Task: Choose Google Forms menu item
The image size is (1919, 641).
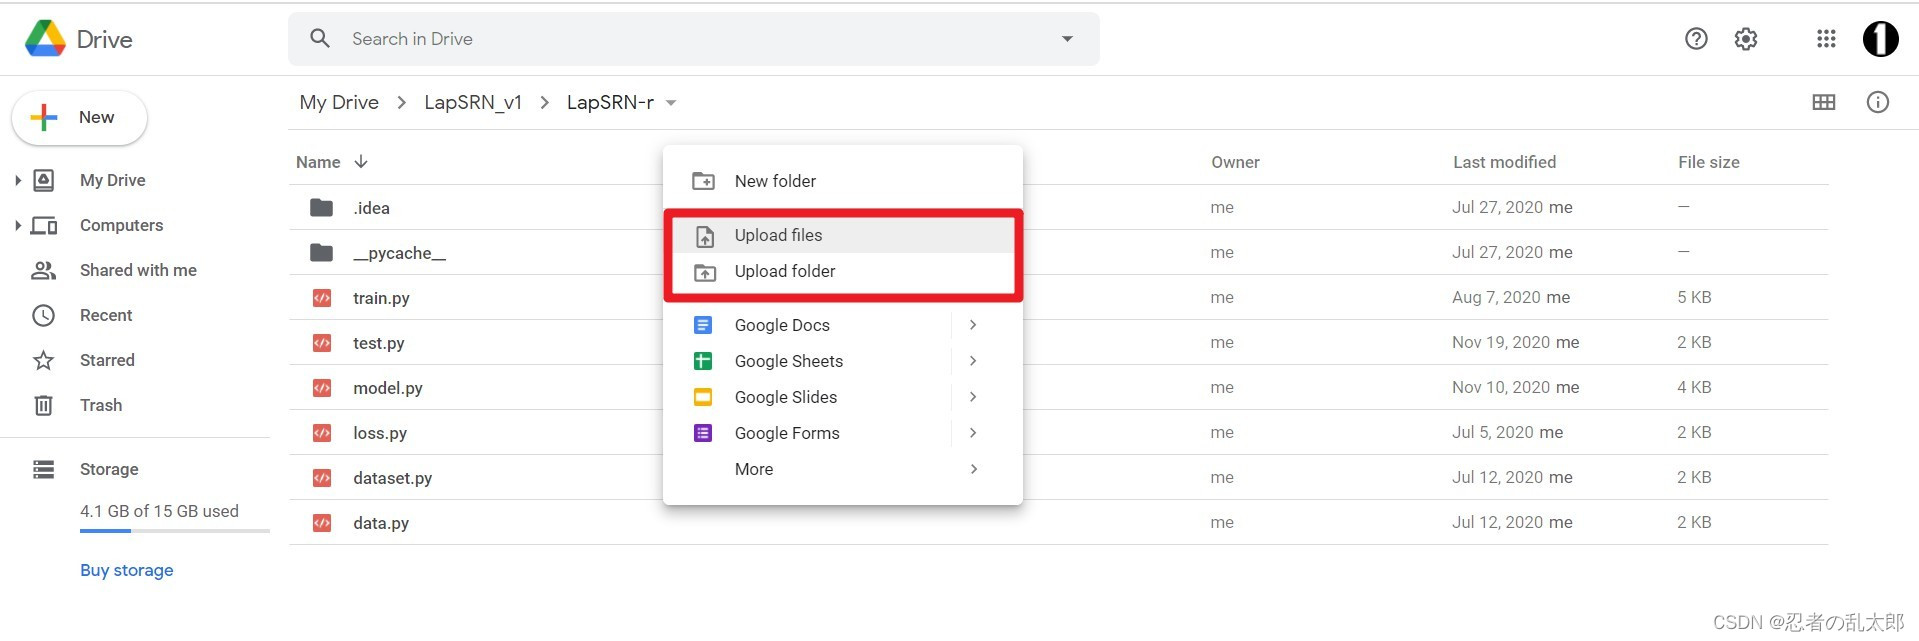Action: 843,433
